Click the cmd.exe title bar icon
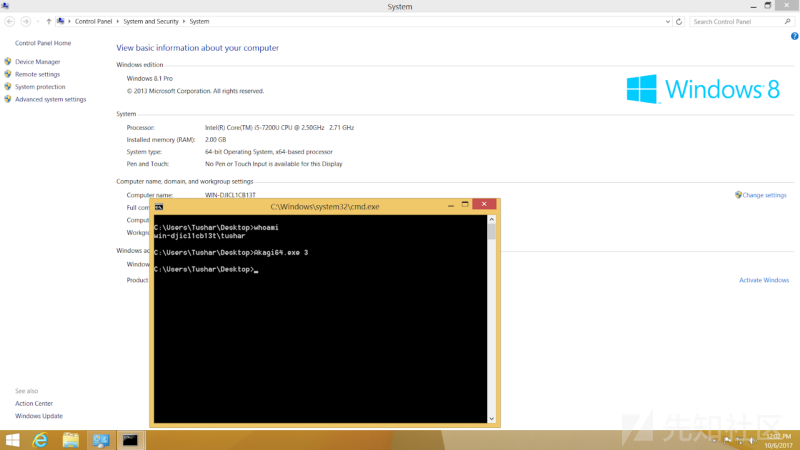Viewport: 800px width, 450px height. (x=159, y=207)
